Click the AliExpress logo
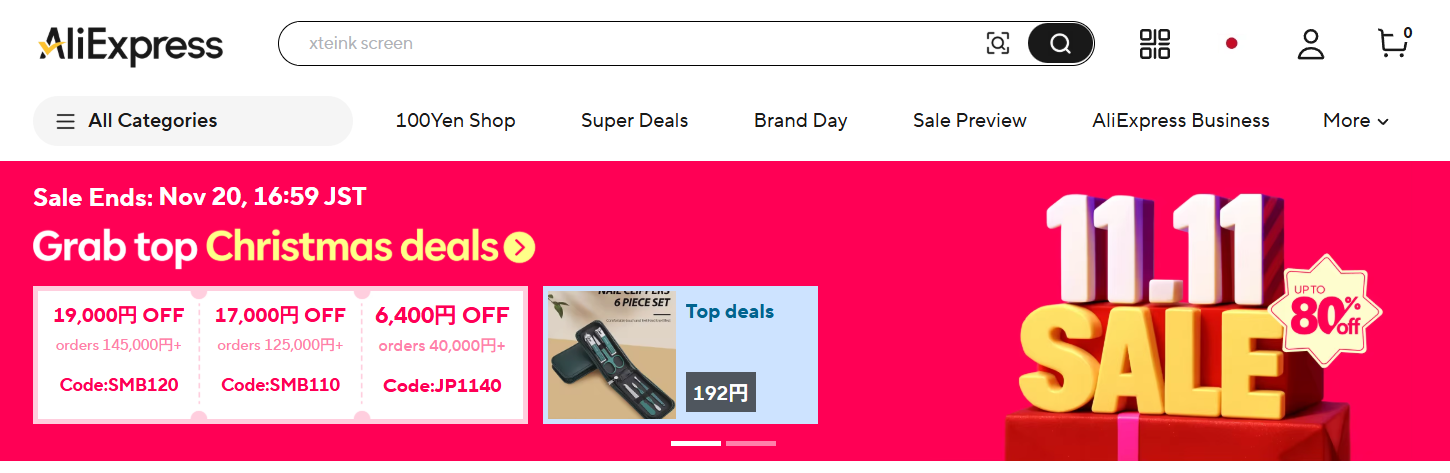 131,45
